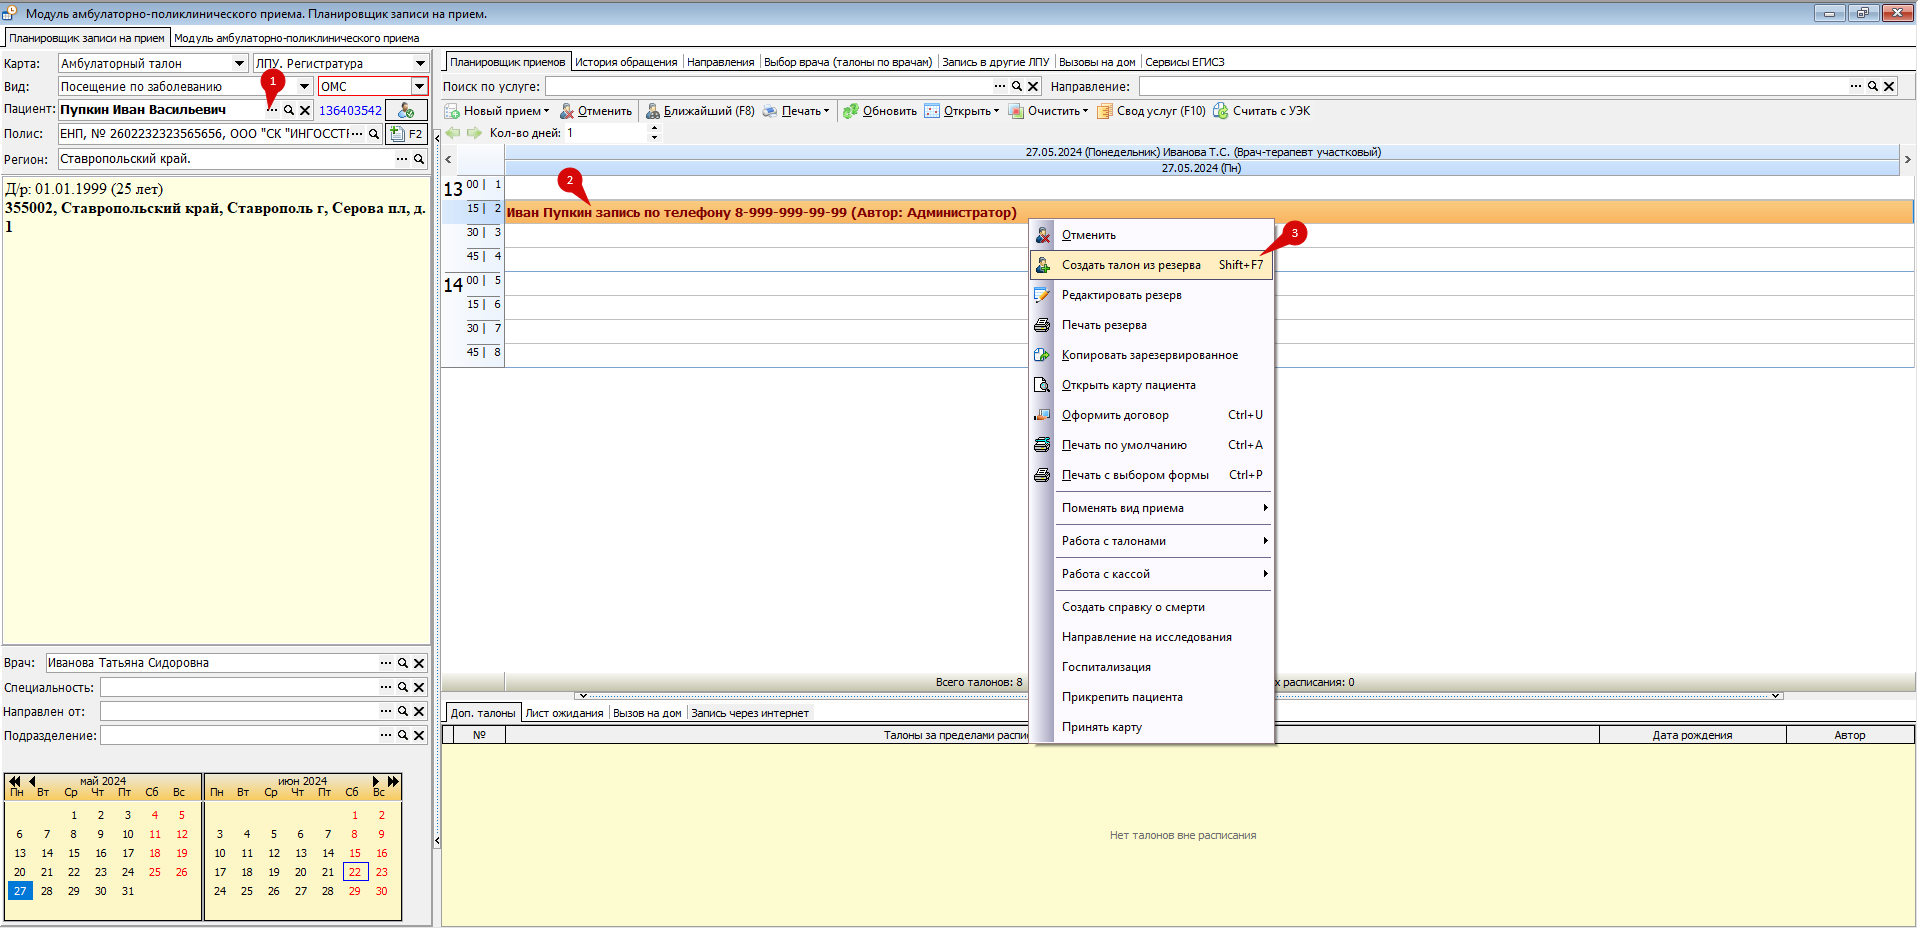Go to next month in calendar
Image resolution: width=1918 pixels, height=929 pixels.
[x=376, y=781]
